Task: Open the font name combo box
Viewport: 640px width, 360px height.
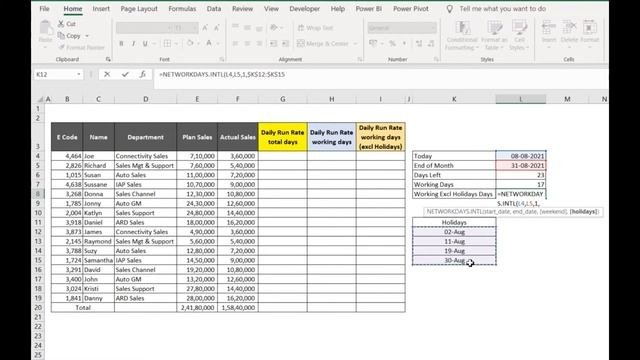Action: click(x=144, y=28)
